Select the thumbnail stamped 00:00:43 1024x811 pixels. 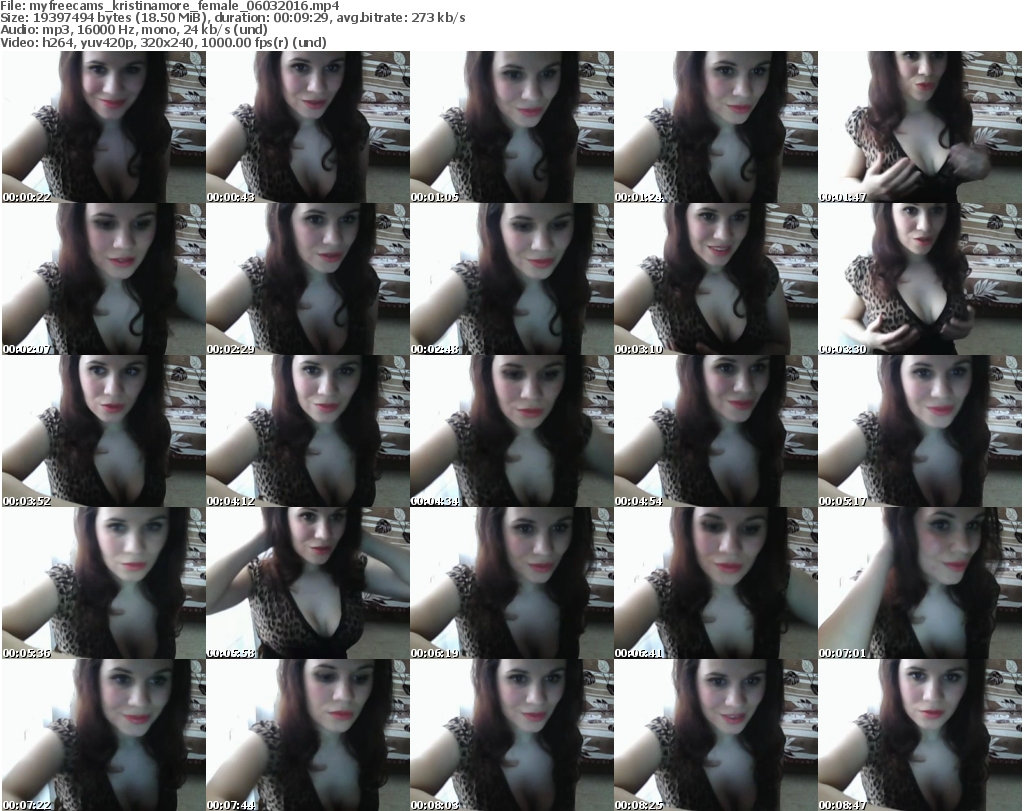point(308,127)
